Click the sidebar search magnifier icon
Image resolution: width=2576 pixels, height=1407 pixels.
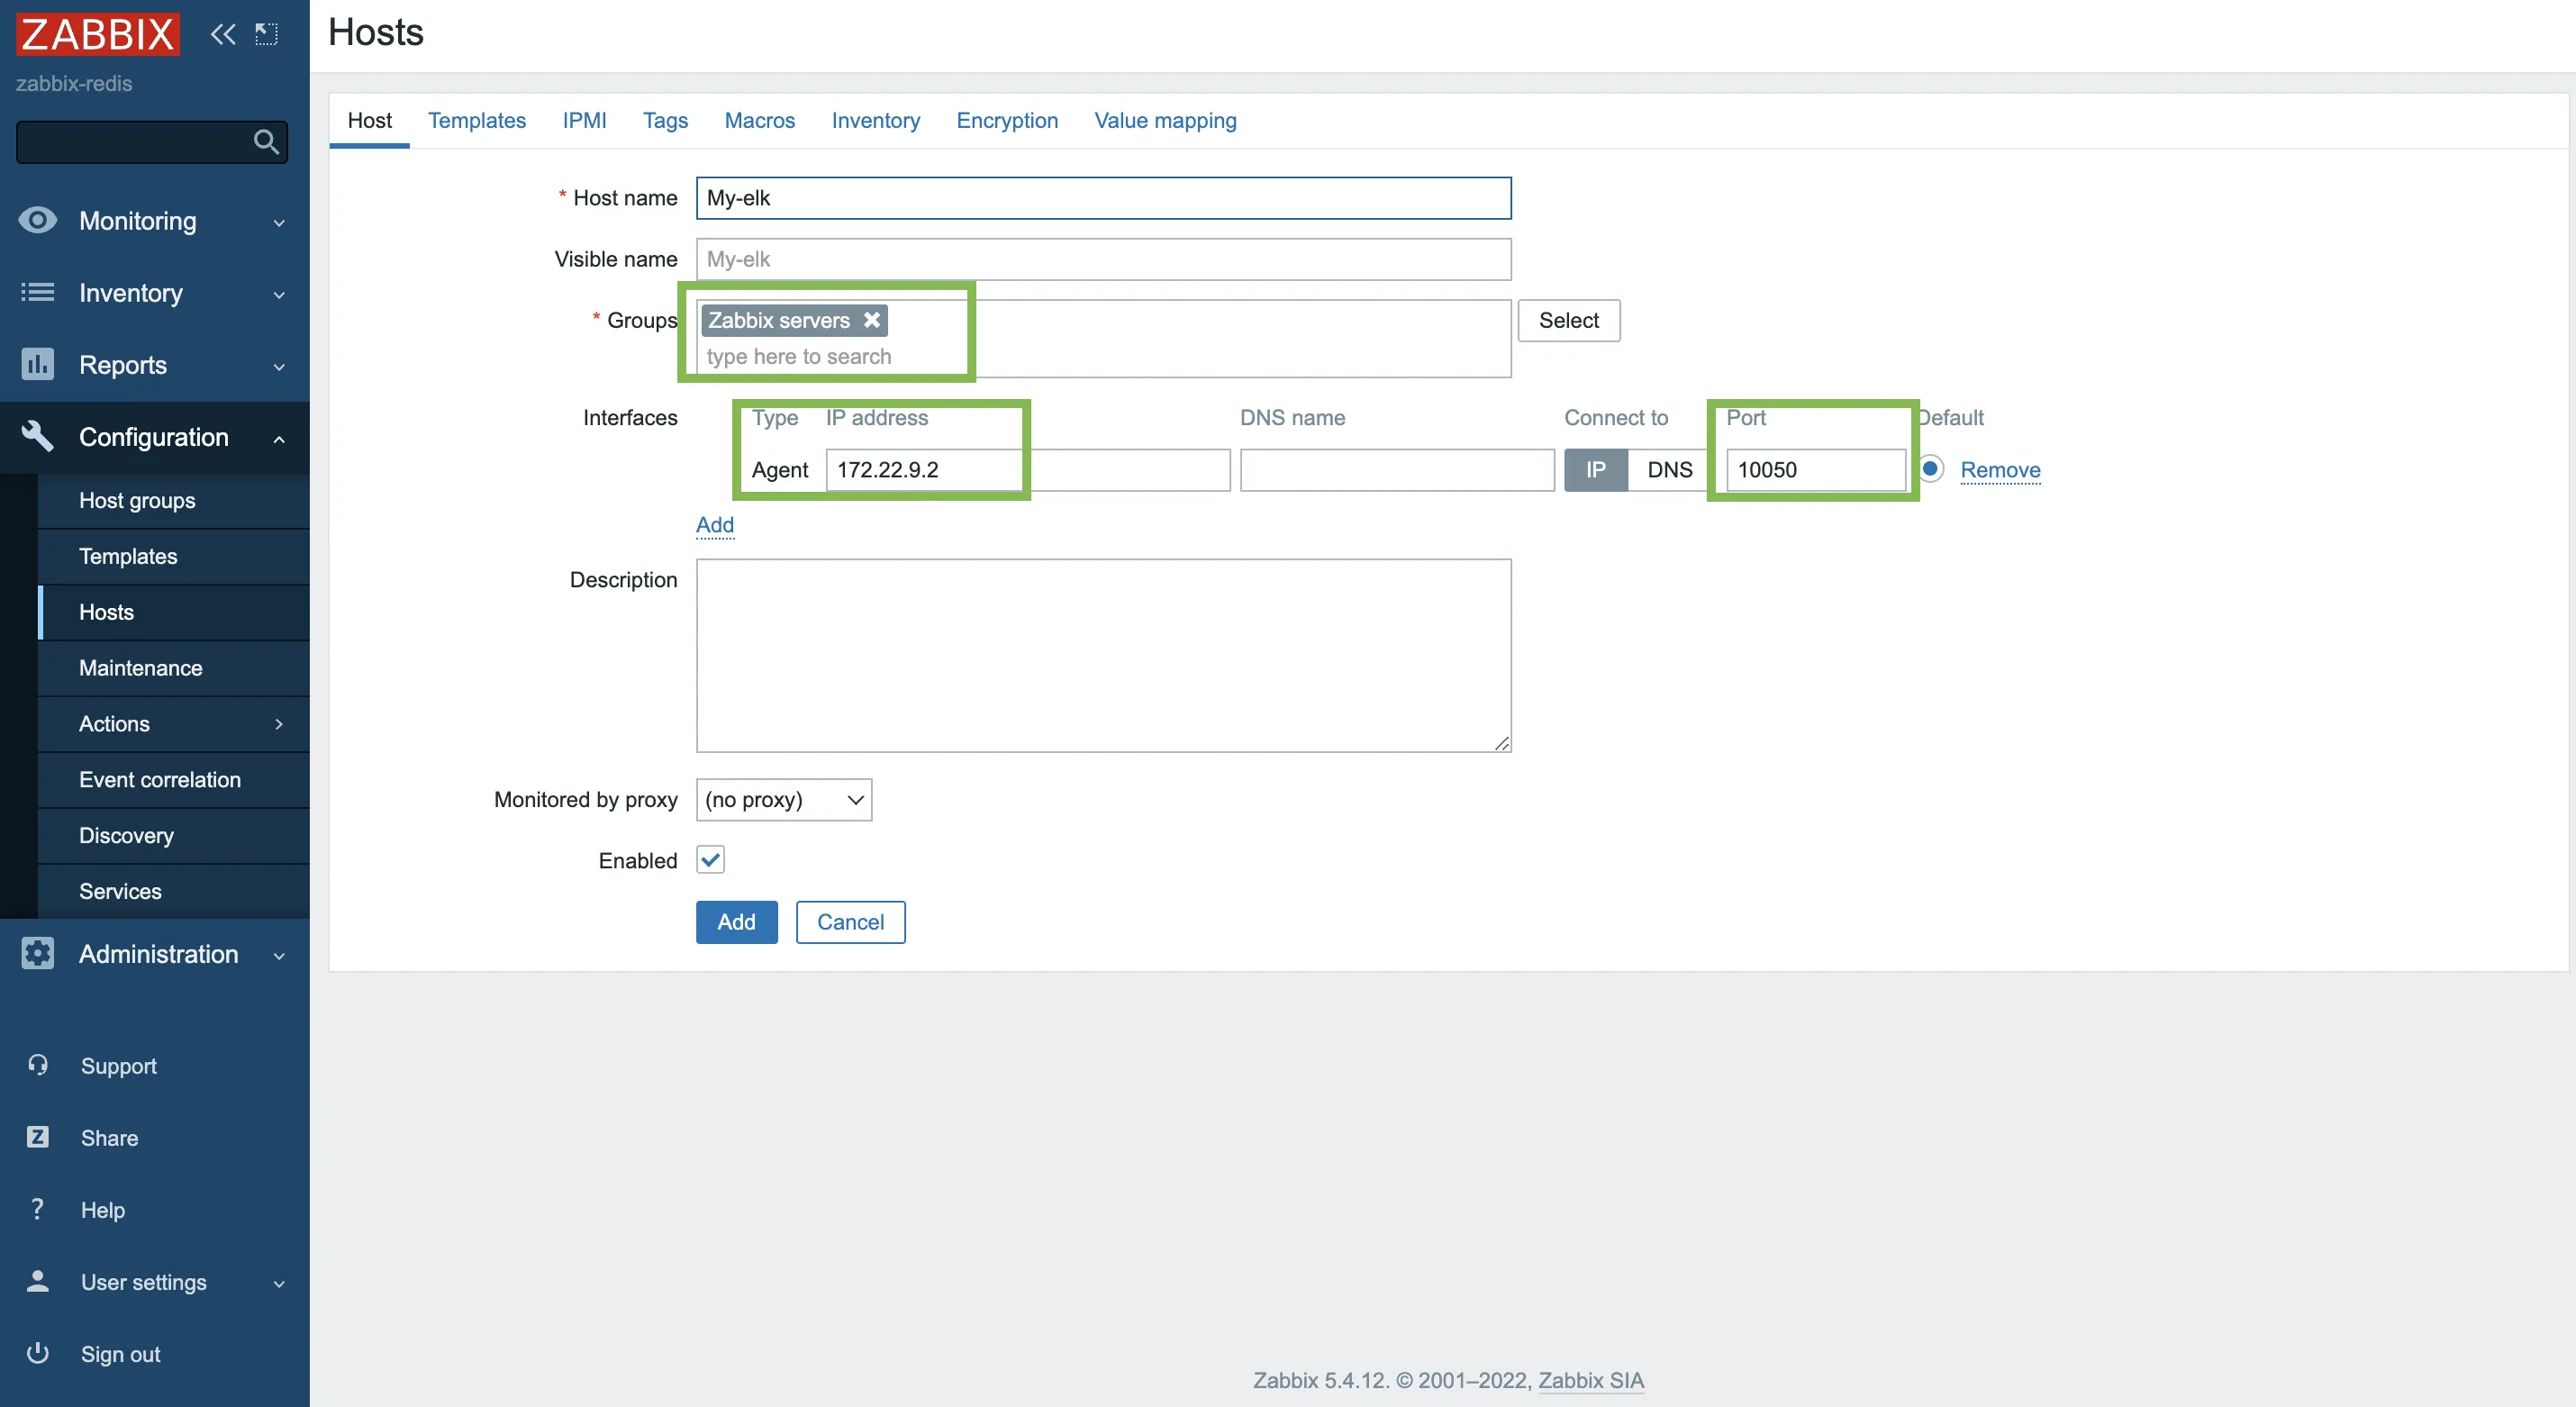click(x=266, y=142)
